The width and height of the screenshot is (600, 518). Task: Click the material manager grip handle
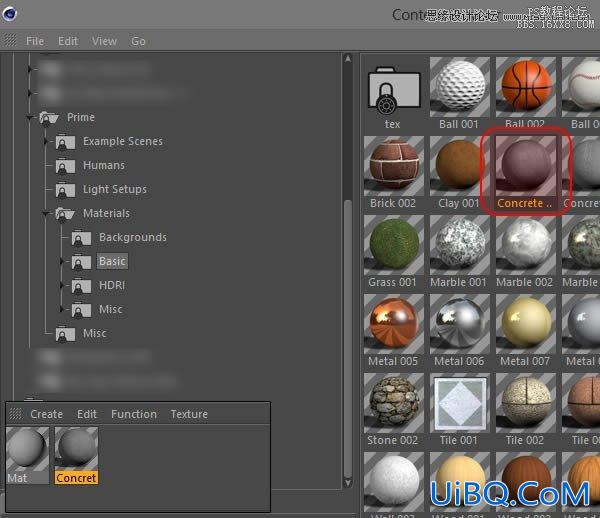pyautogui.click(x=16, y=414)
